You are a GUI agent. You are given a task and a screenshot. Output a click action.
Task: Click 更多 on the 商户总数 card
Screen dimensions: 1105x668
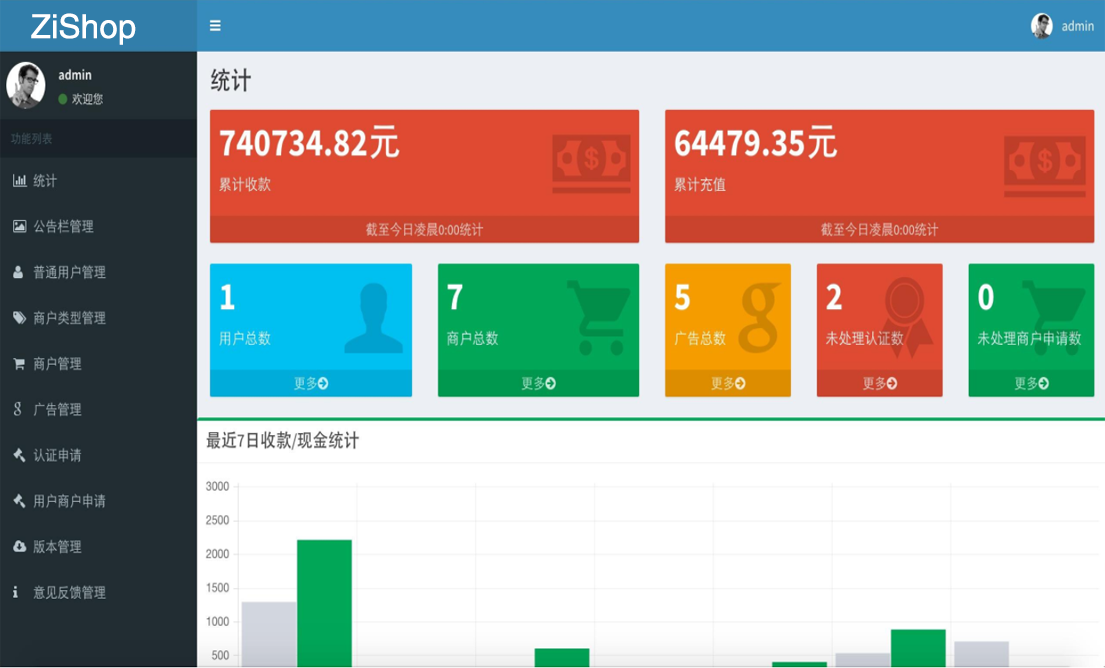pyautogui.click(x=538, y=383)
